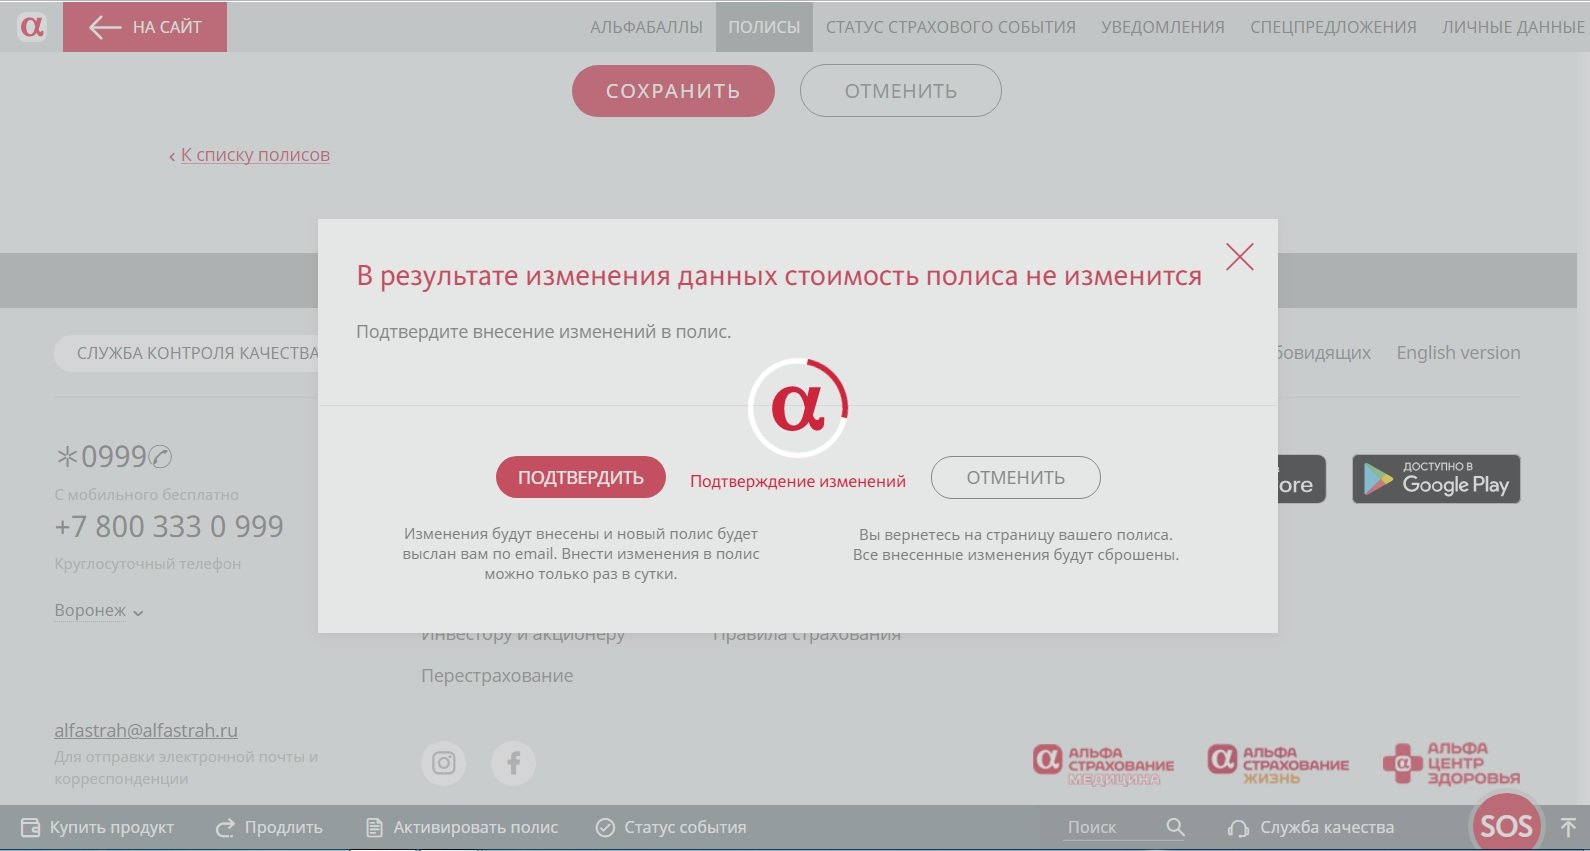
Task: Click the Alfa logo in top-left corner
Action: pyautogui.click(x=32, y=27)
